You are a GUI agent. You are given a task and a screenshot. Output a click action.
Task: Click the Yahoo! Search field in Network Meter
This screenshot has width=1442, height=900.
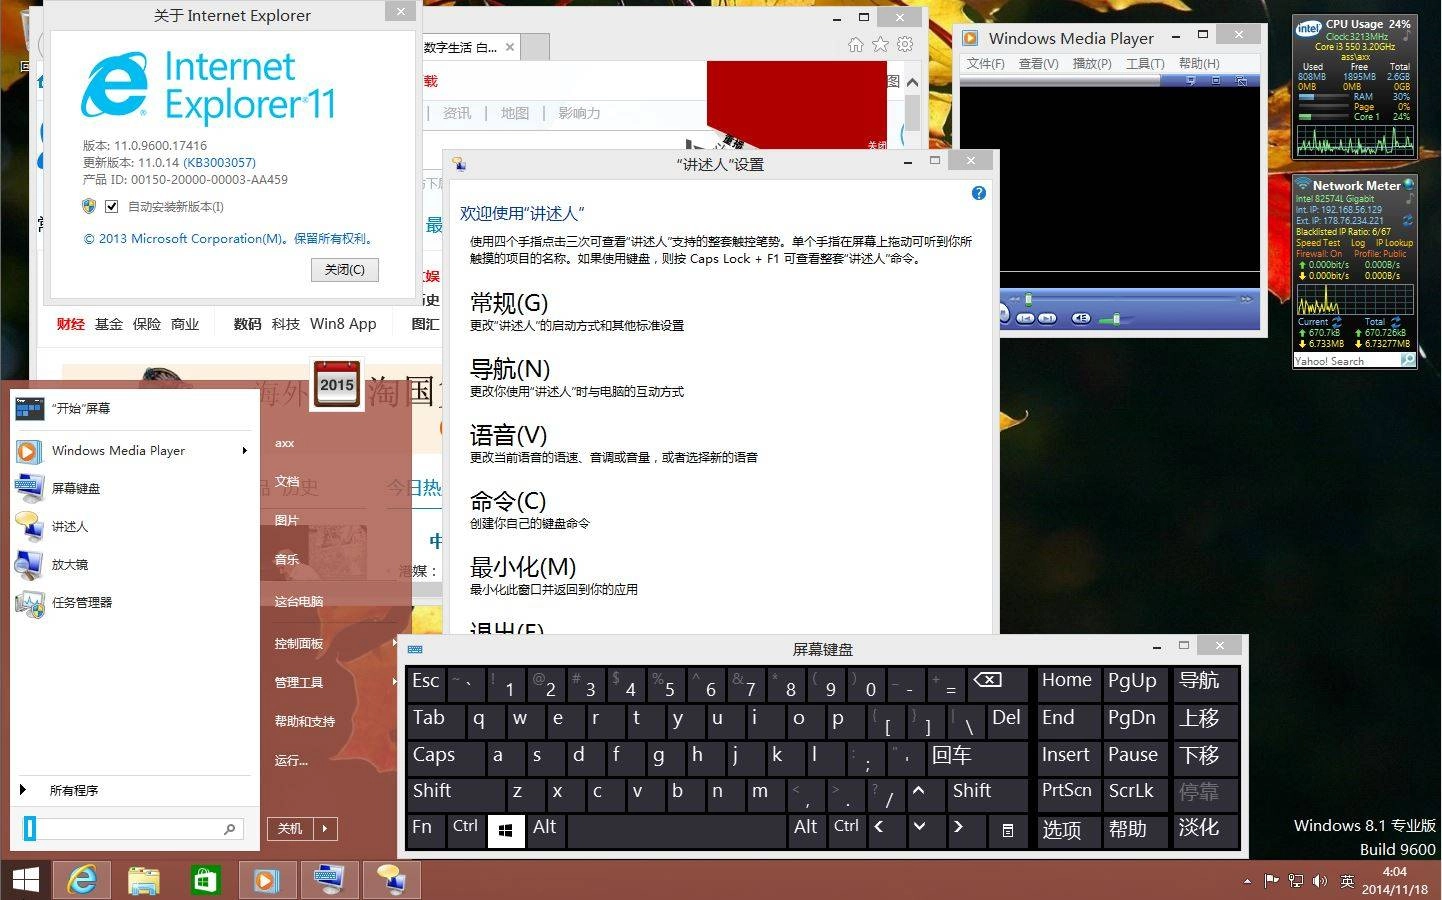point(1346,361)
